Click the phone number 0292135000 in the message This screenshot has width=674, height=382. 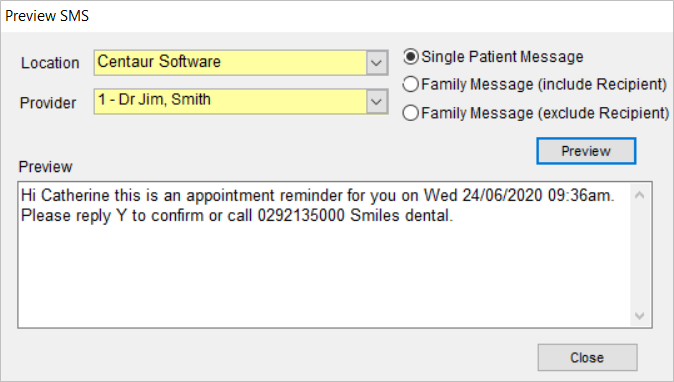coord(301,215)
